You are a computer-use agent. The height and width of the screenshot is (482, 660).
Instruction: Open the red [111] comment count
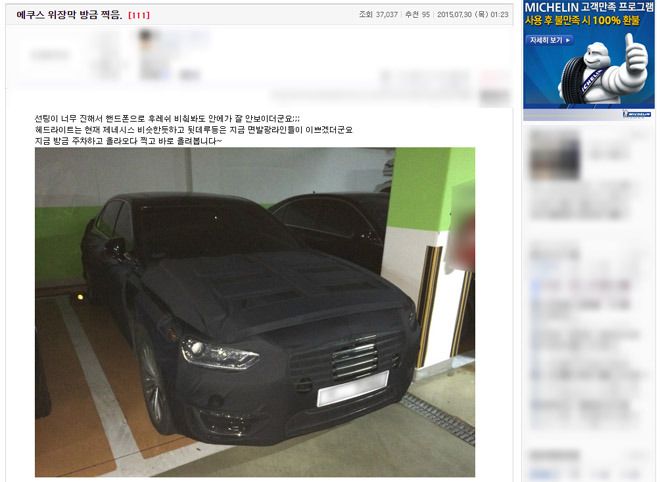click(139, 15)
